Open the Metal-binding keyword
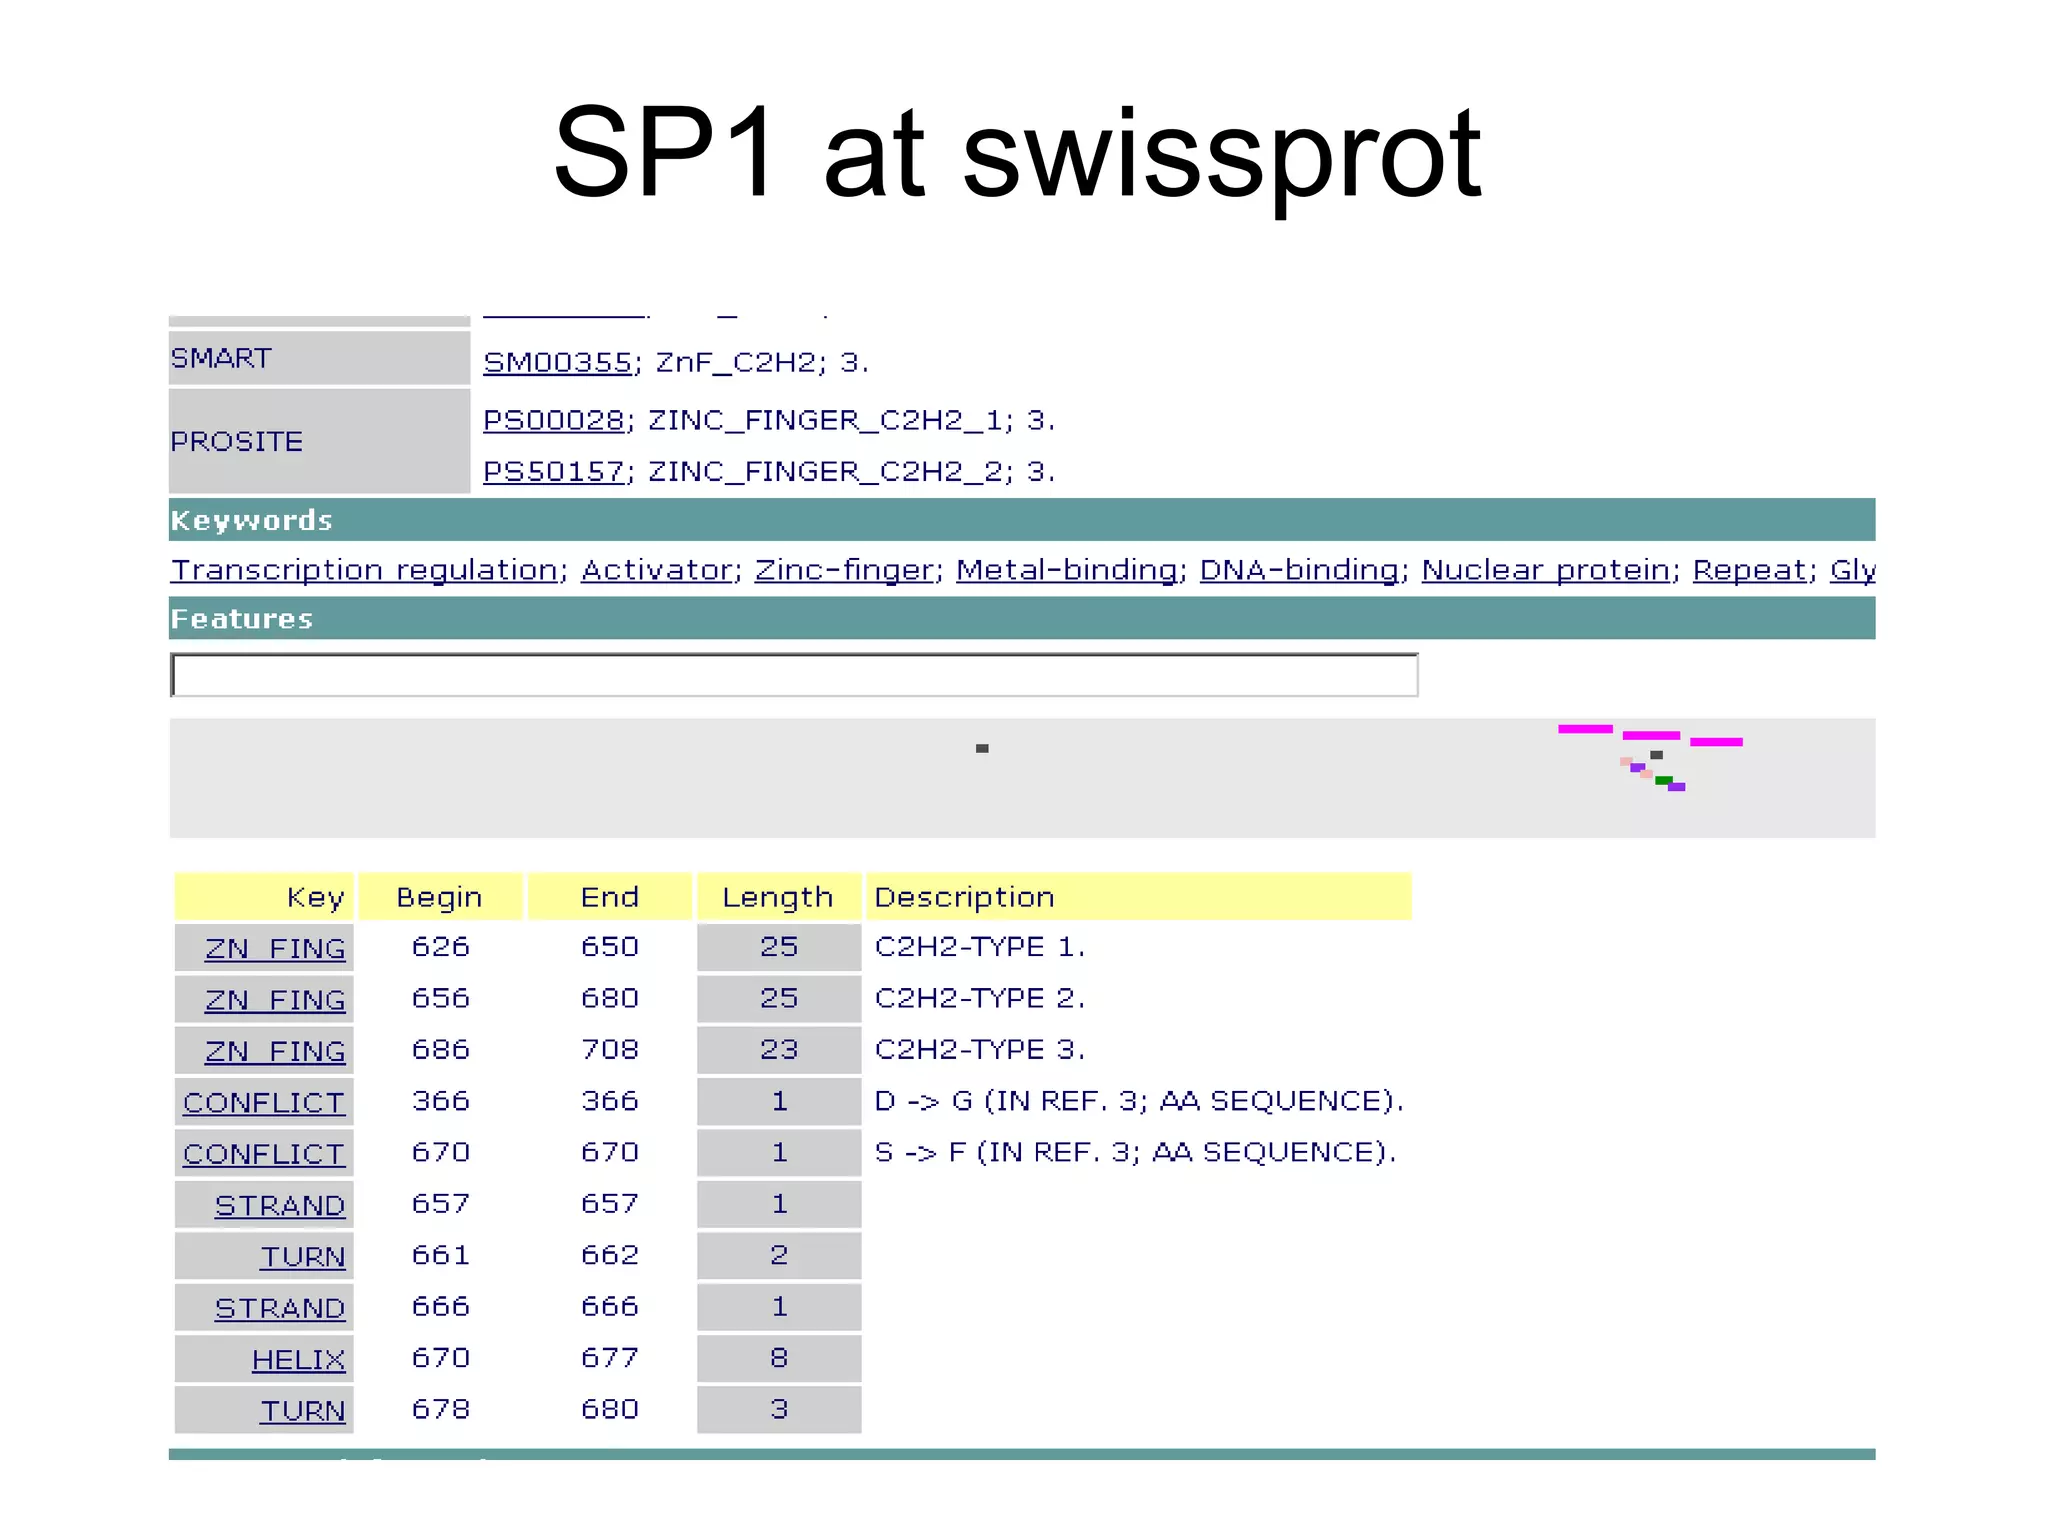This screenshot has height=1536, width=2048. tap(1066, 570)
